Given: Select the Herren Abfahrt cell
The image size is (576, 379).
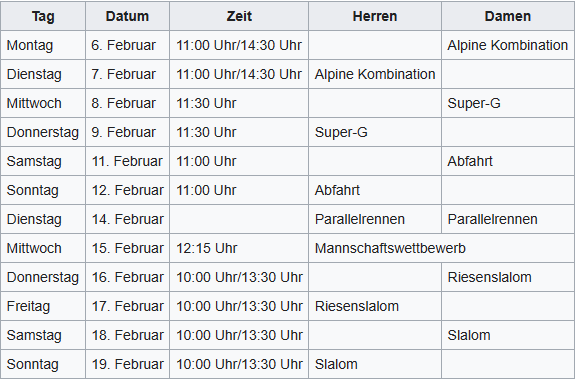Looking at the screenshot, I should point(375,190).
